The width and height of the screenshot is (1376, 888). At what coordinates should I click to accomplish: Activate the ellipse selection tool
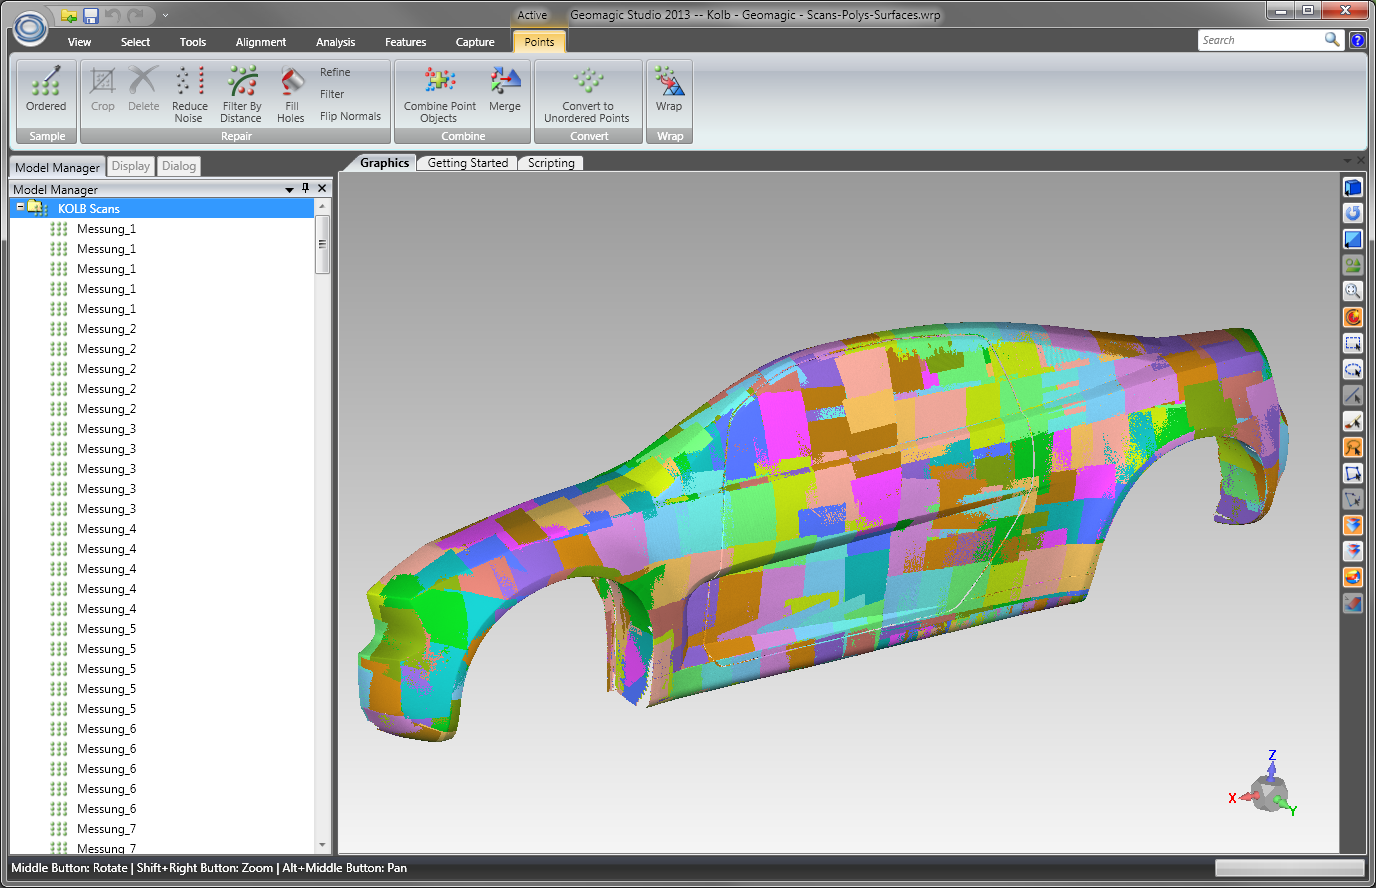point(1353,369)
